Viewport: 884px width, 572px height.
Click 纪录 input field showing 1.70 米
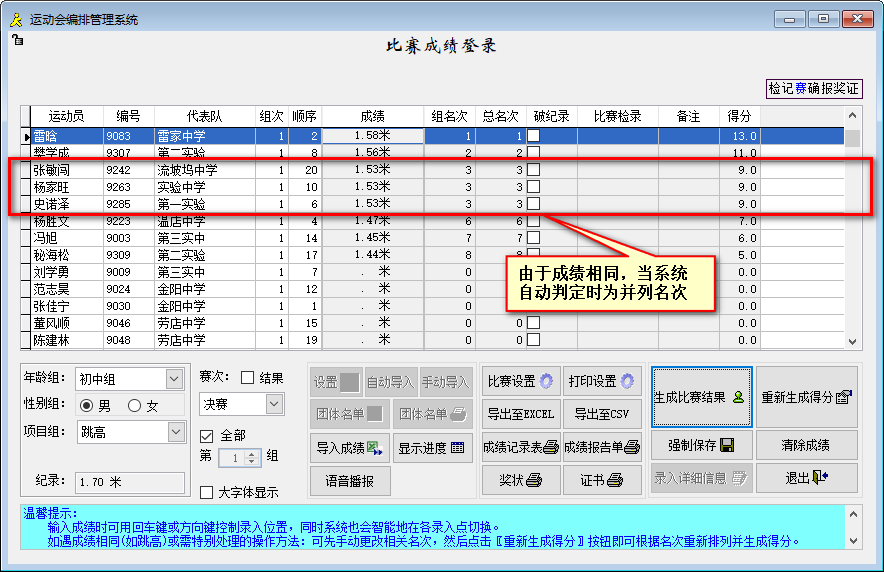coord(130,482)
